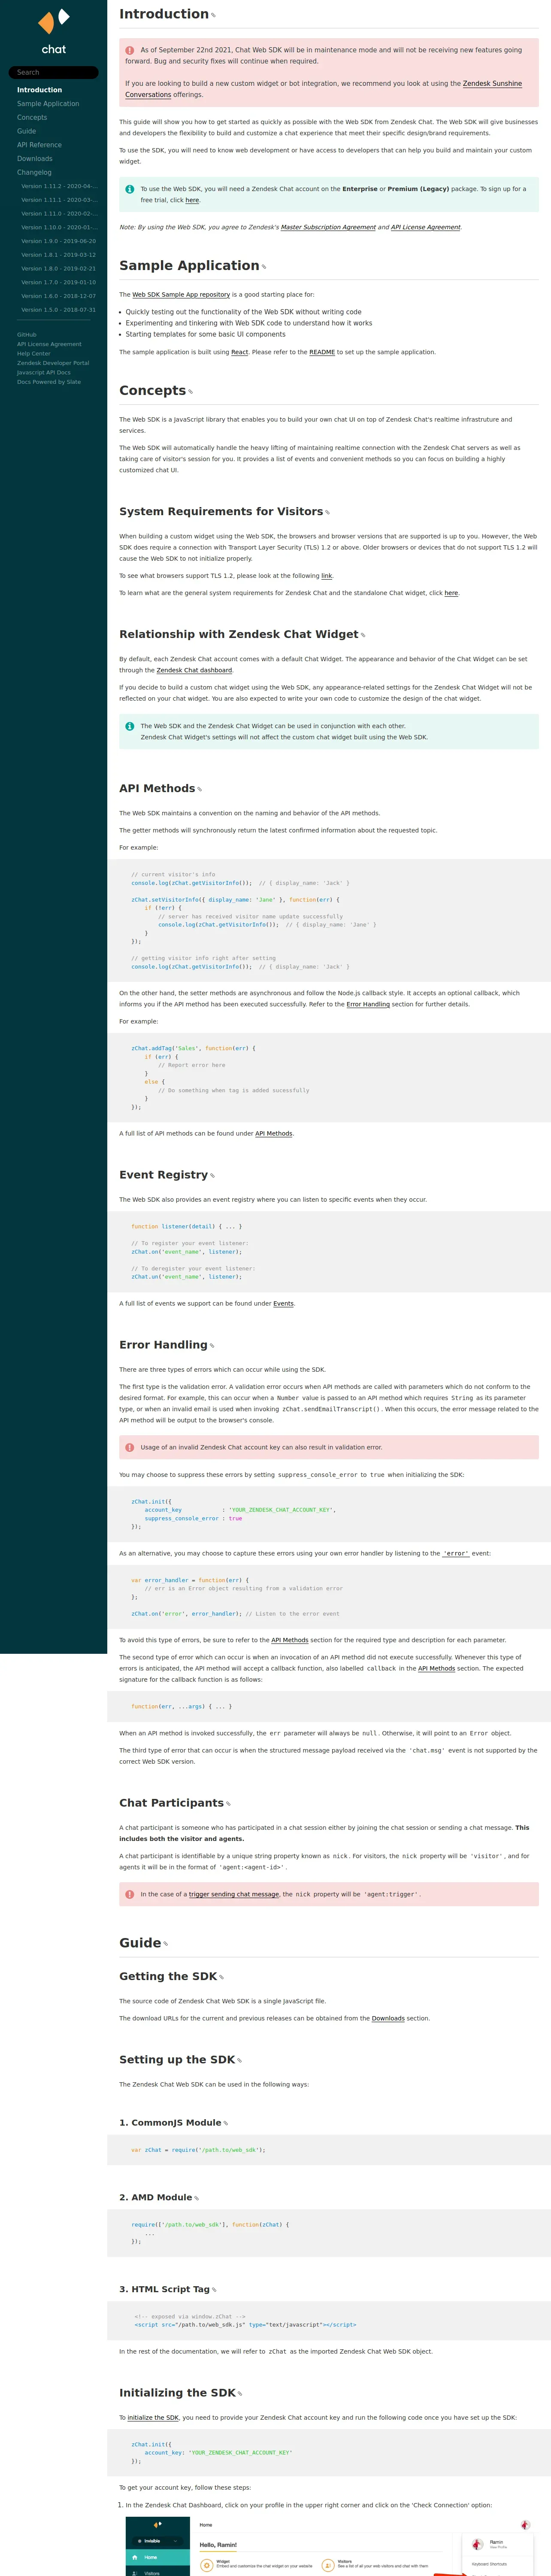Viewport: 551px width, 2576px height.
Task: Click the Zendesk Chat logo in the sidebar
Action: coord(54,31)
